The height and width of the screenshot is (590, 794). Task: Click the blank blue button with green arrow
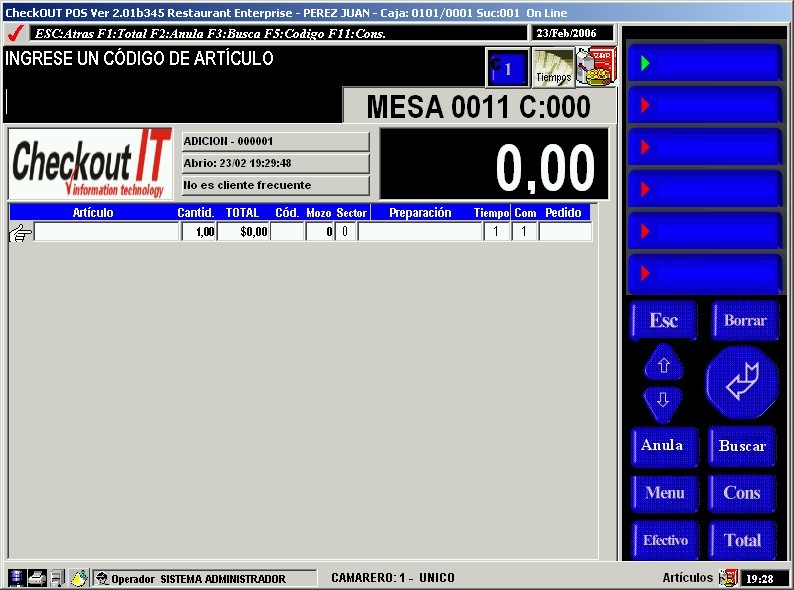point(704,63)
